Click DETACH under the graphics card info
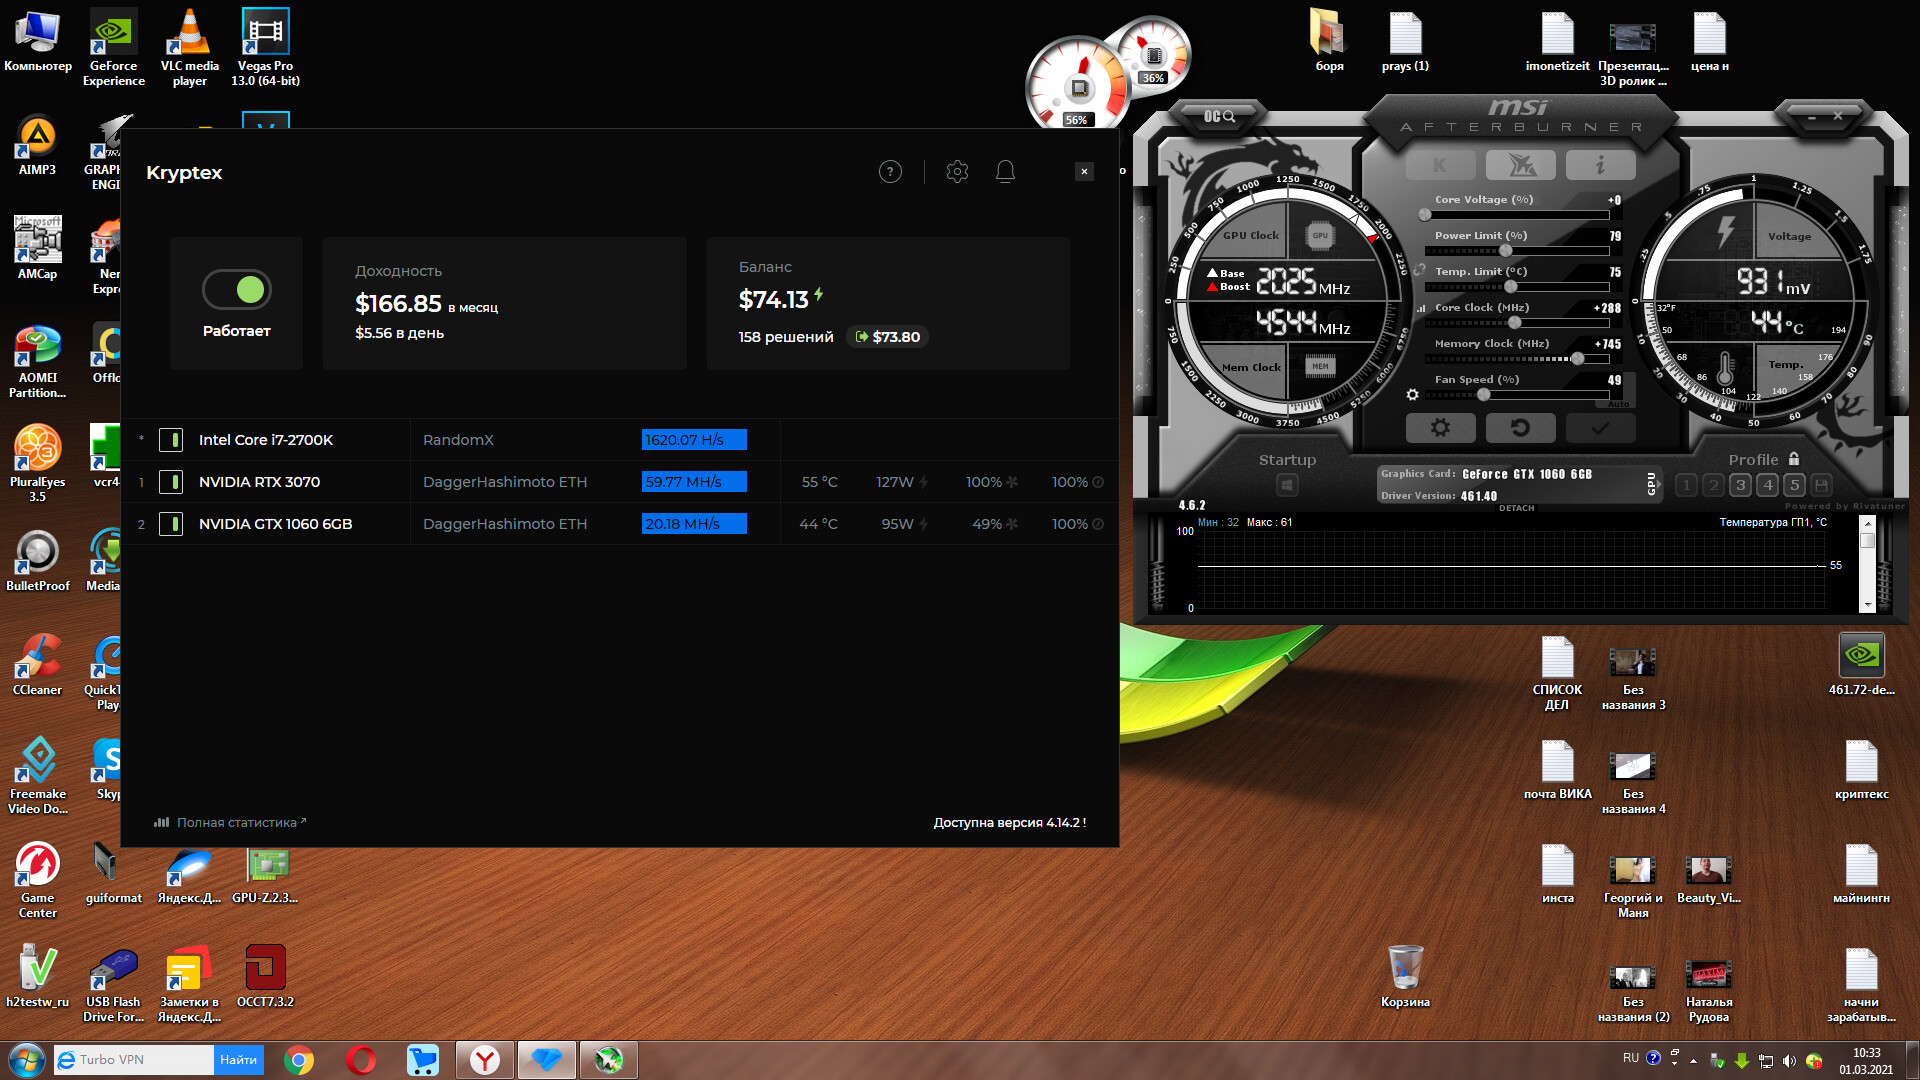The image size is (1920, 1080). (1516, 508)
